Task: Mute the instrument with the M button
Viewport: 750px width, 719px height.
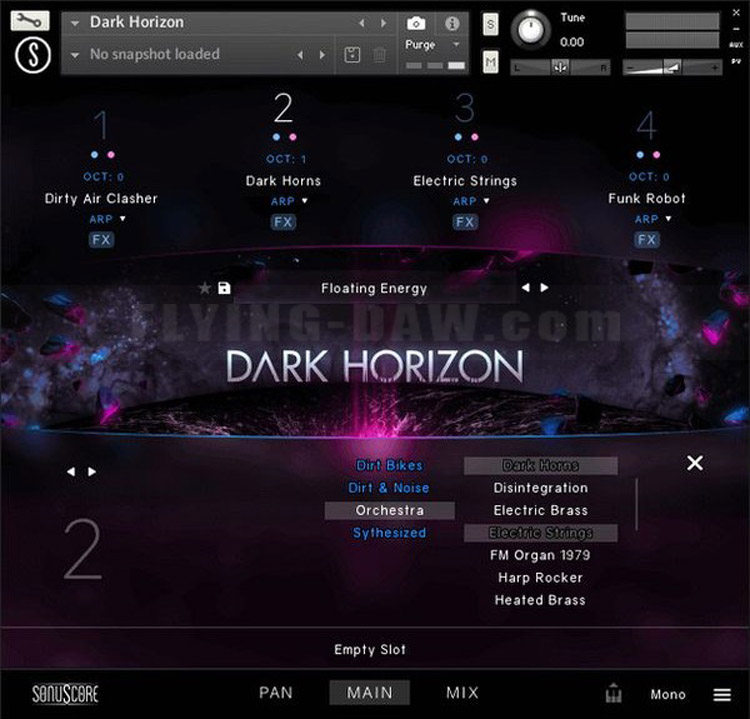Action: click(490, 62)
